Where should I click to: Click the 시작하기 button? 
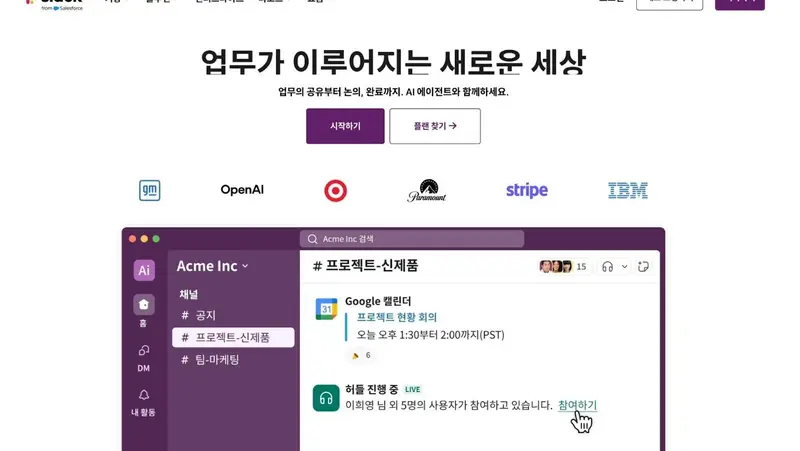pyautogui.click(x=345, y=126)
